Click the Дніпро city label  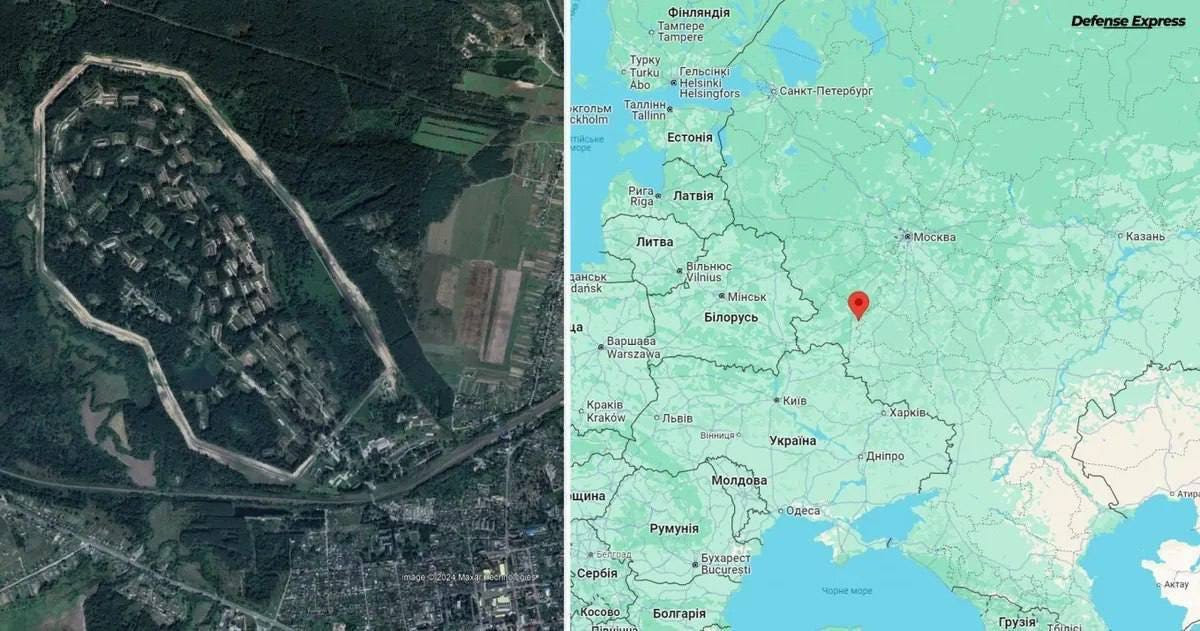[885, 456]
